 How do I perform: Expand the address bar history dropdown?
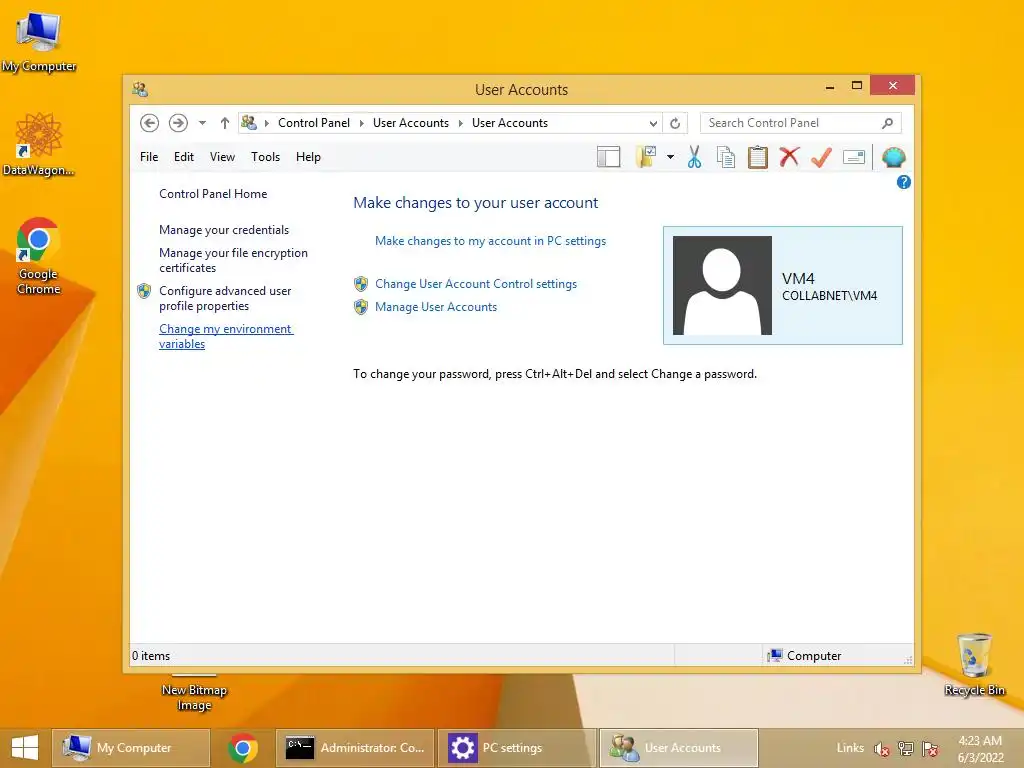point(652,123)
